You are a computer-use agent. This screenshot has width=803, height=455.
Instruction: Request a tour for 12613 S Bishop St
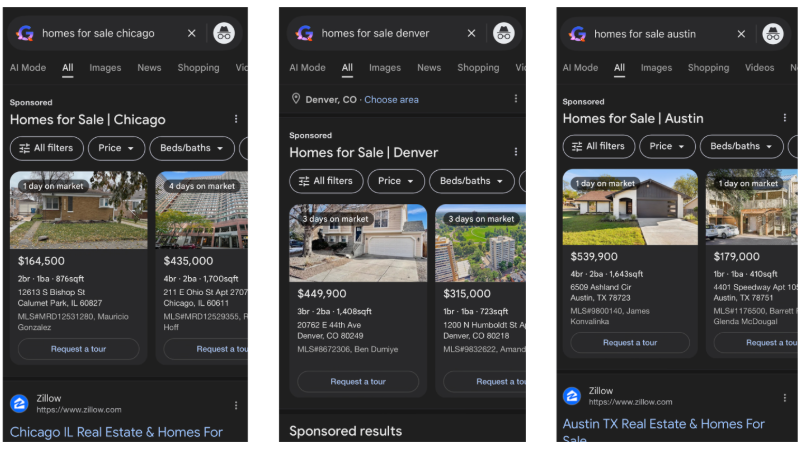(78, 349)
